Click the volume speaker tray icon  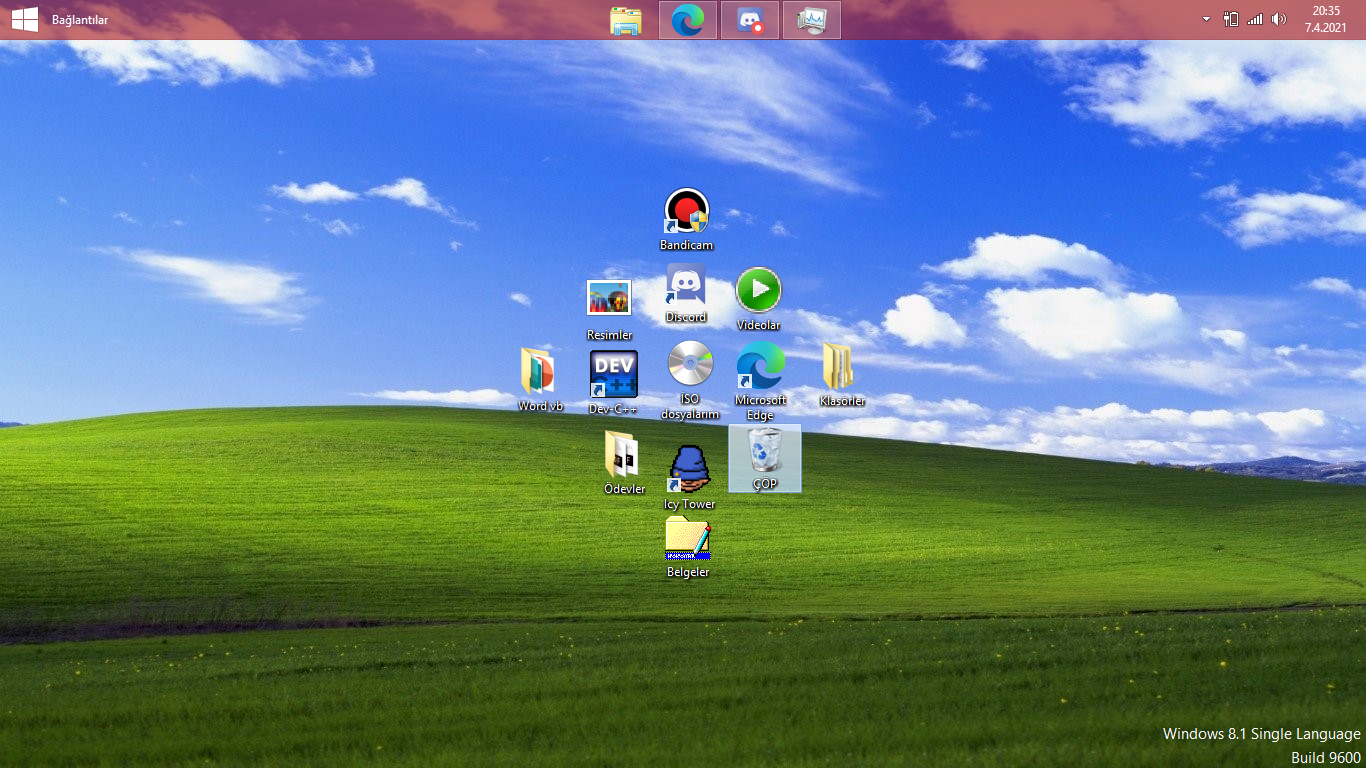1279,19
